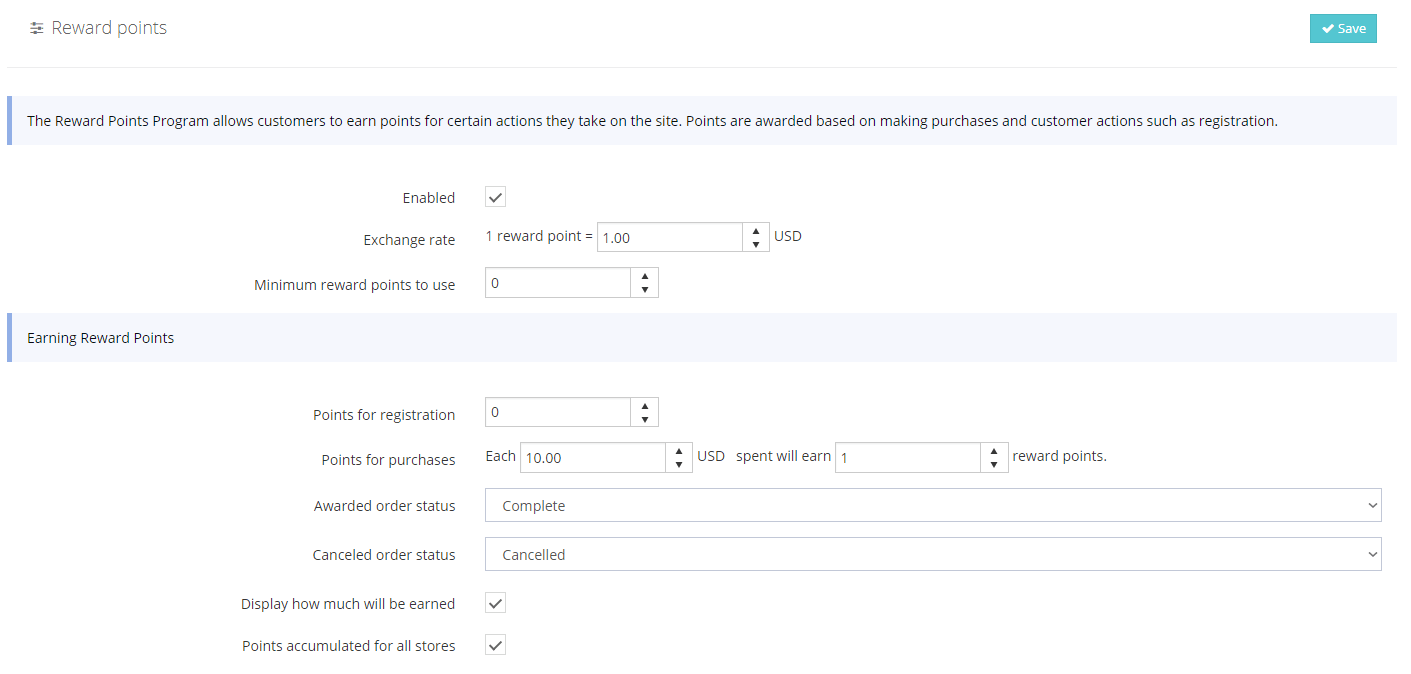Click the Minimum reward points to use label
This screenshot has height=674, width=1411.
pyautogui.click(x=355, y=285)
